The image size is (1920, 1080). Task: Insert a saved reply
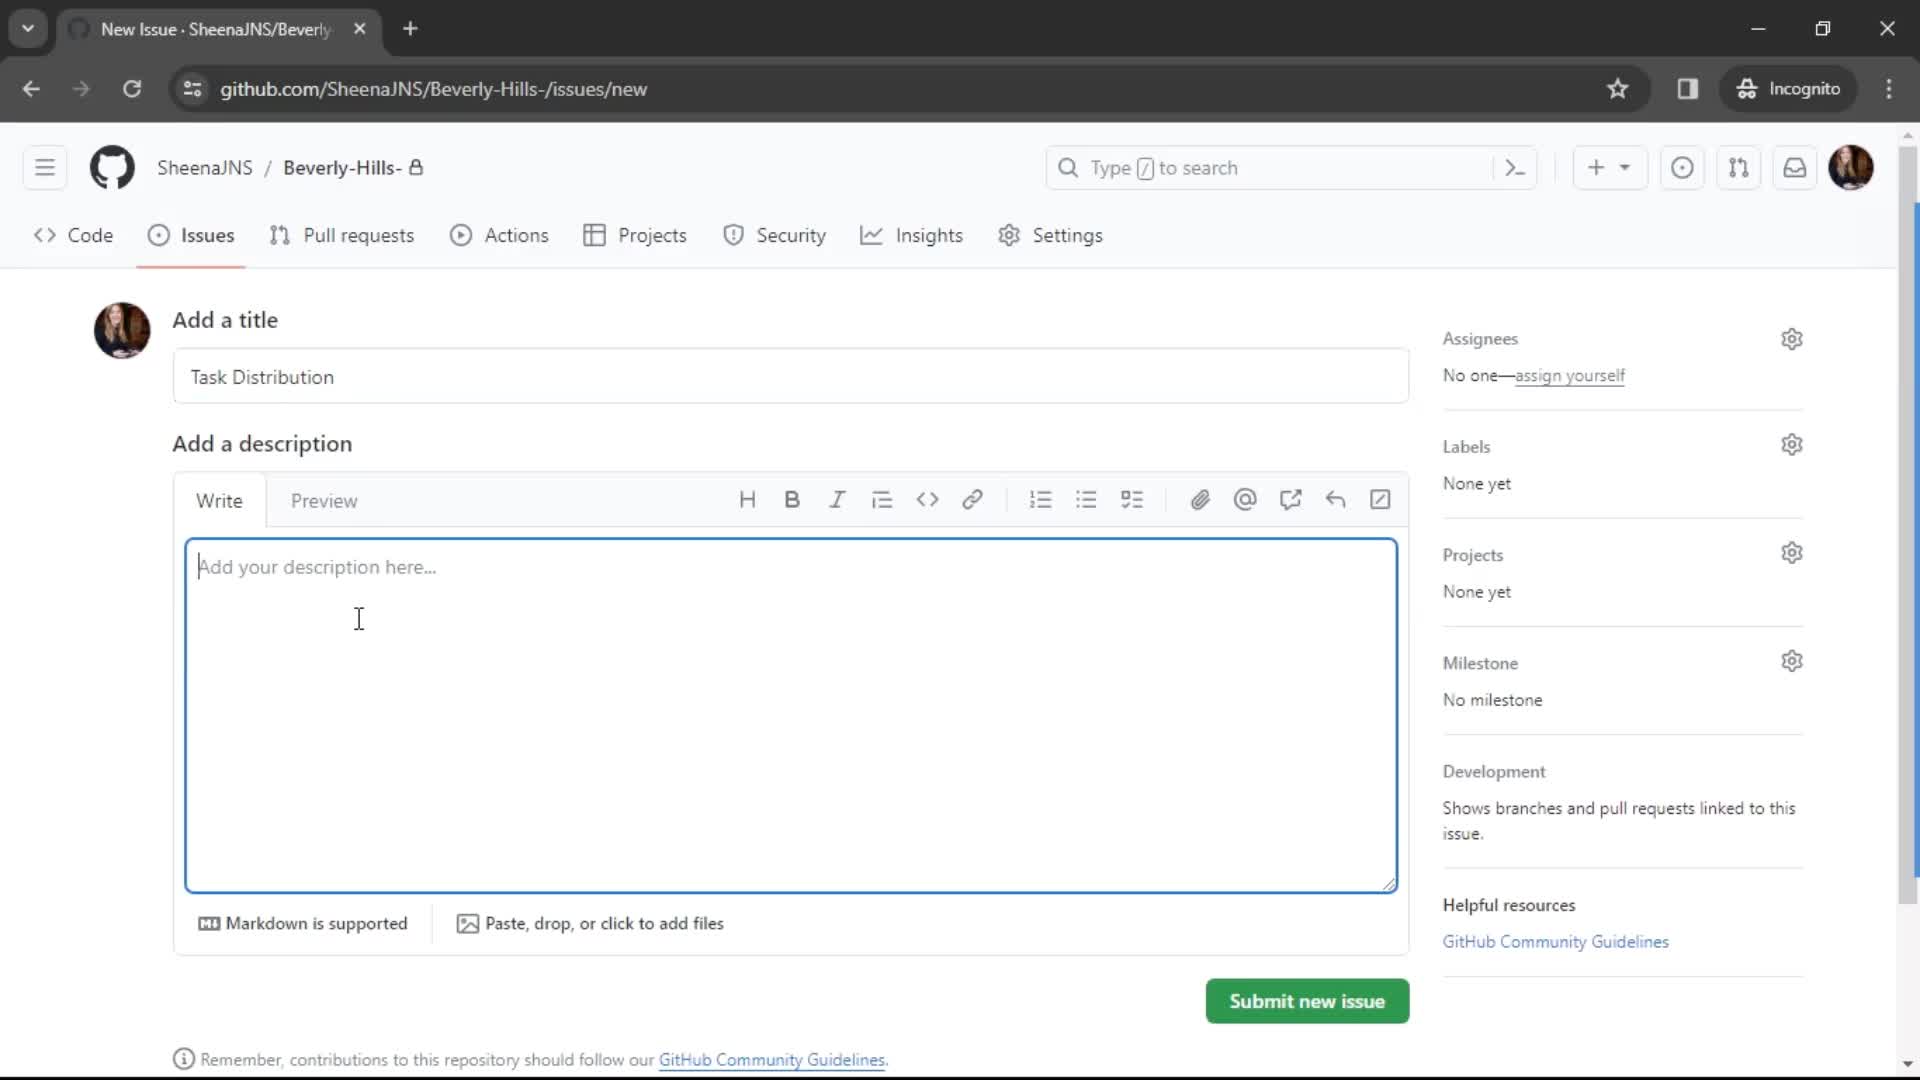point(1335,500)
